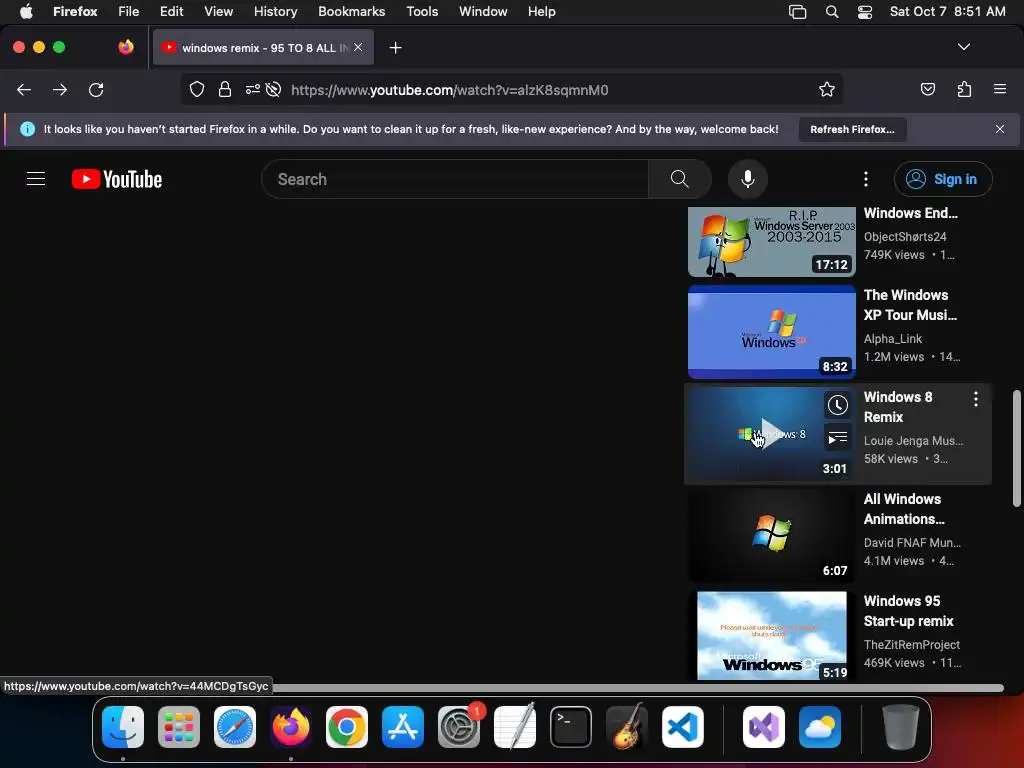Reload the current page

[x=96, y=89]
